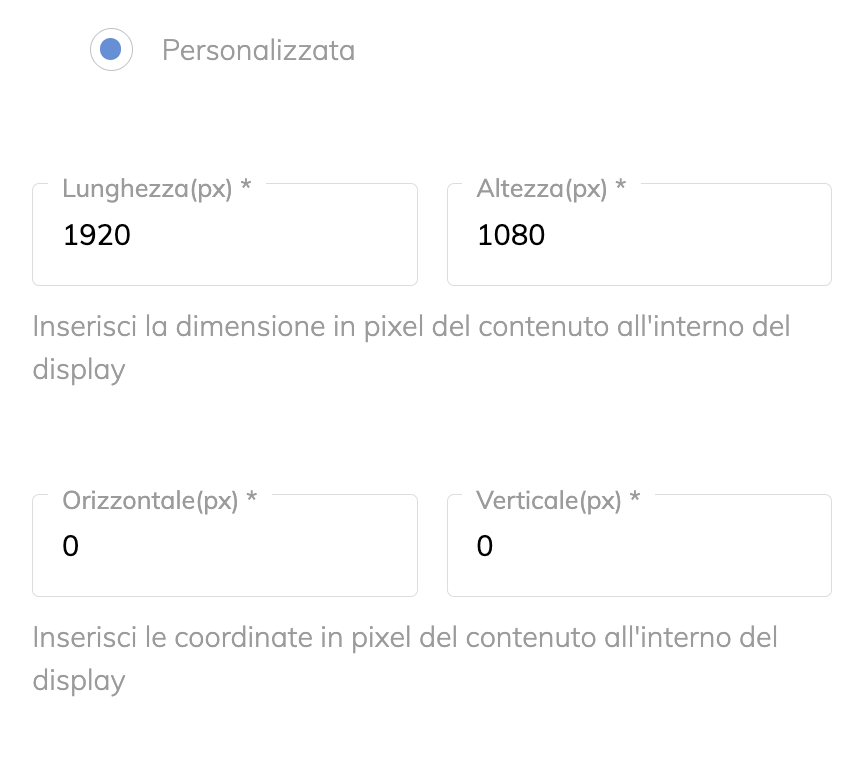The image size is (868, 758).
Task: Click the 0 value in Verticale
Action: 485,546
